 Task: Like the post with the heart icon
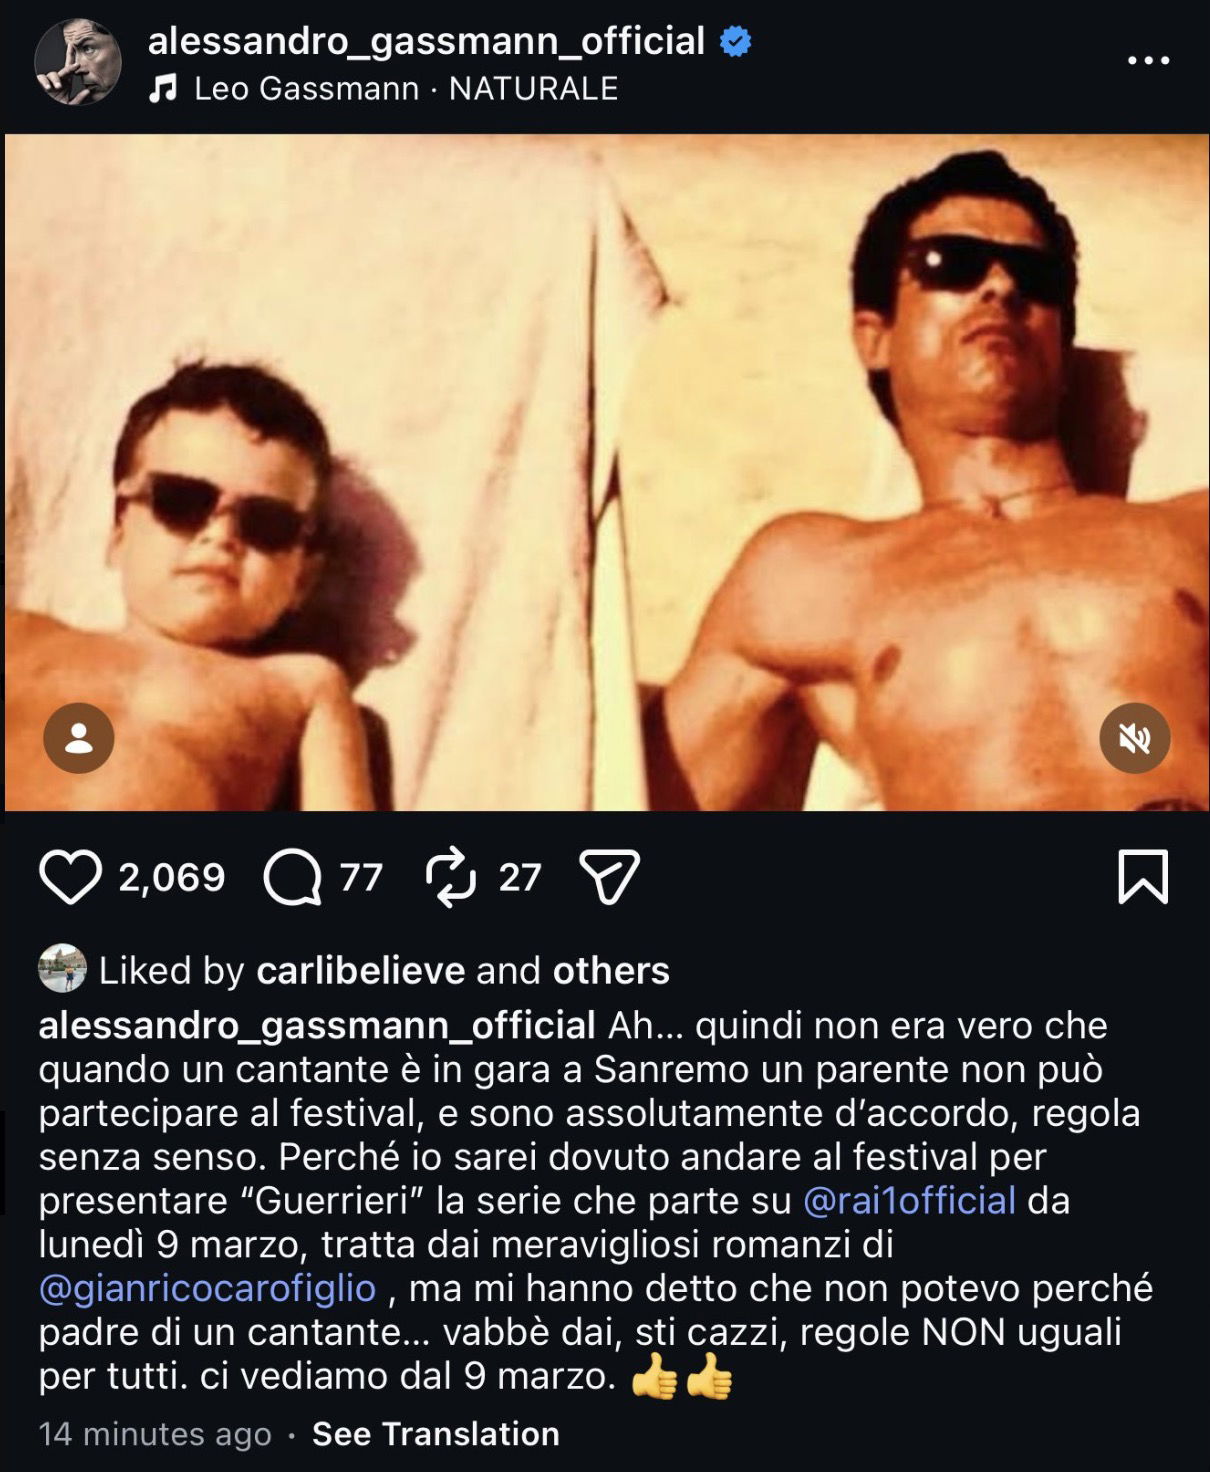(x=70, y=877)
